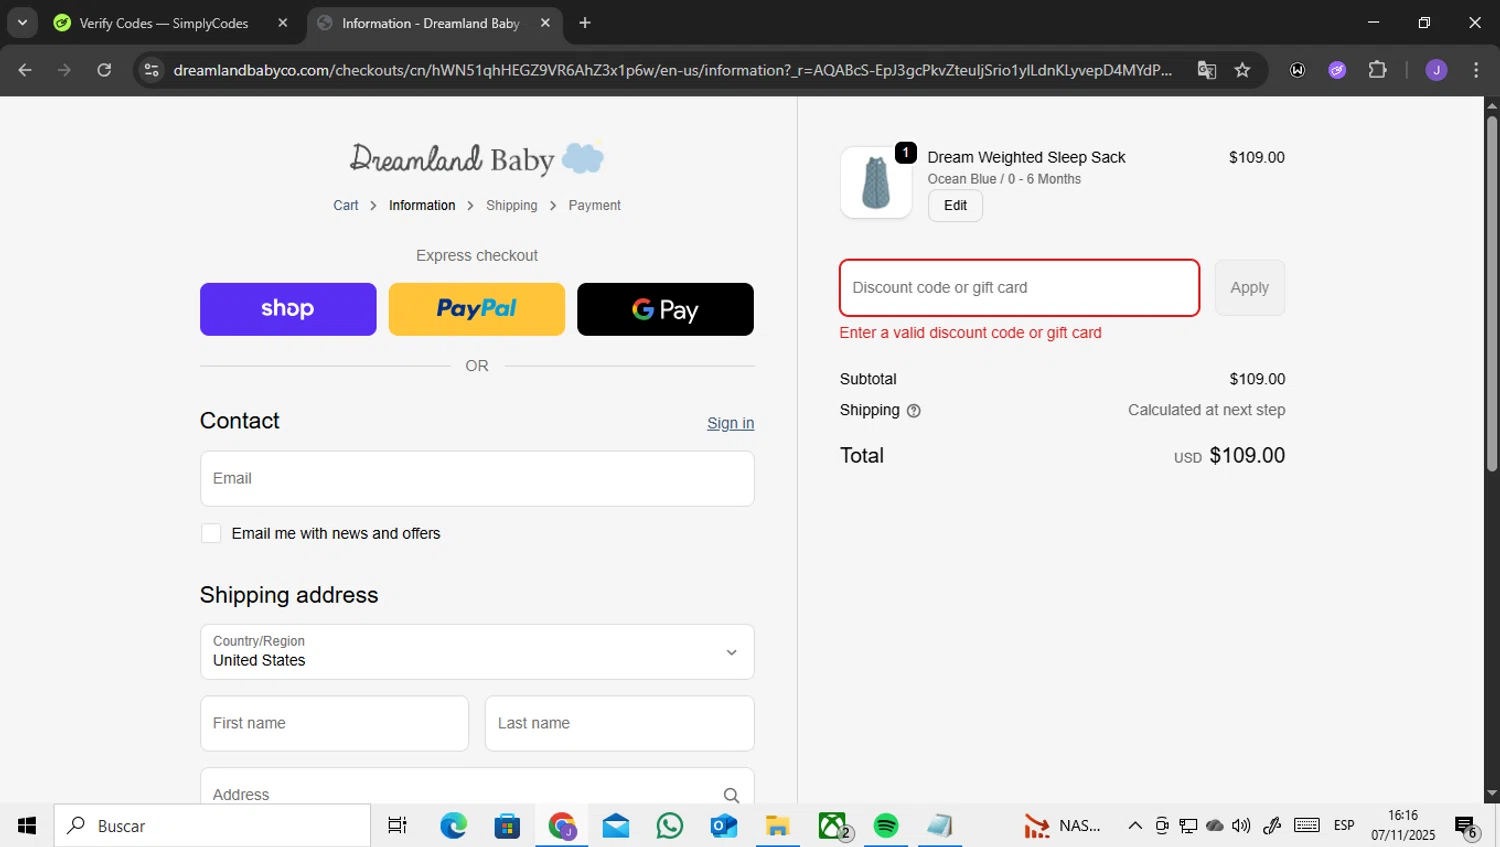Screen dimensions: 1500x847
Task: Open File Explorer from the taskbar
Action: tap(778, 826)
